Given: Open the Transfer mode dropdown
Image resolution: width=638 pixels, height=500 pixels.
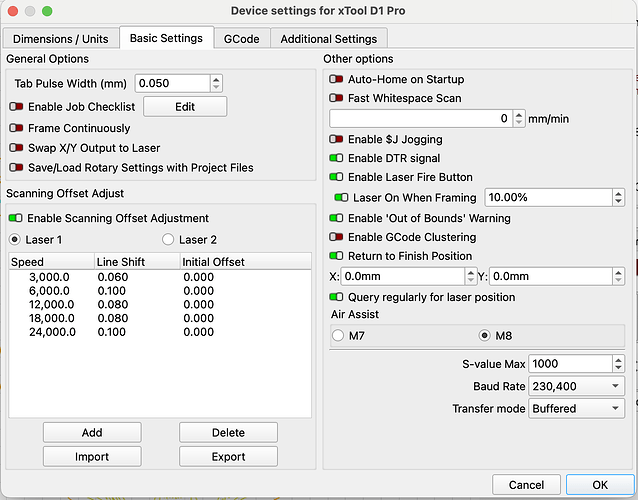Looking at the screenshot, I should [x=576, y=408].
